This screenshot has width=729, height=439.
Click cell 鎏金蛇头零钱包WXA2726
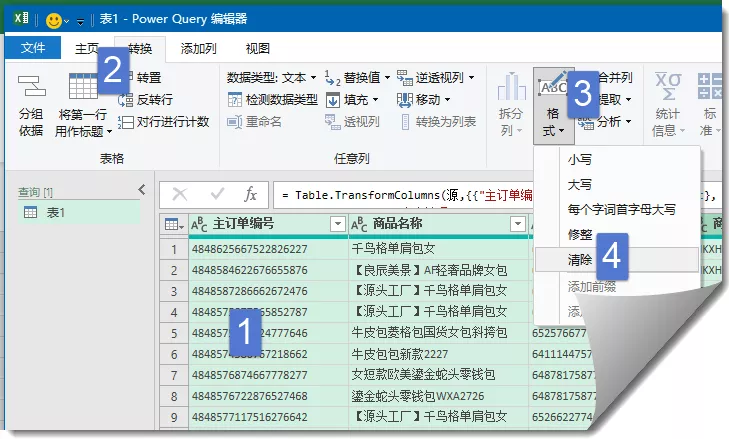pos(438,396)
